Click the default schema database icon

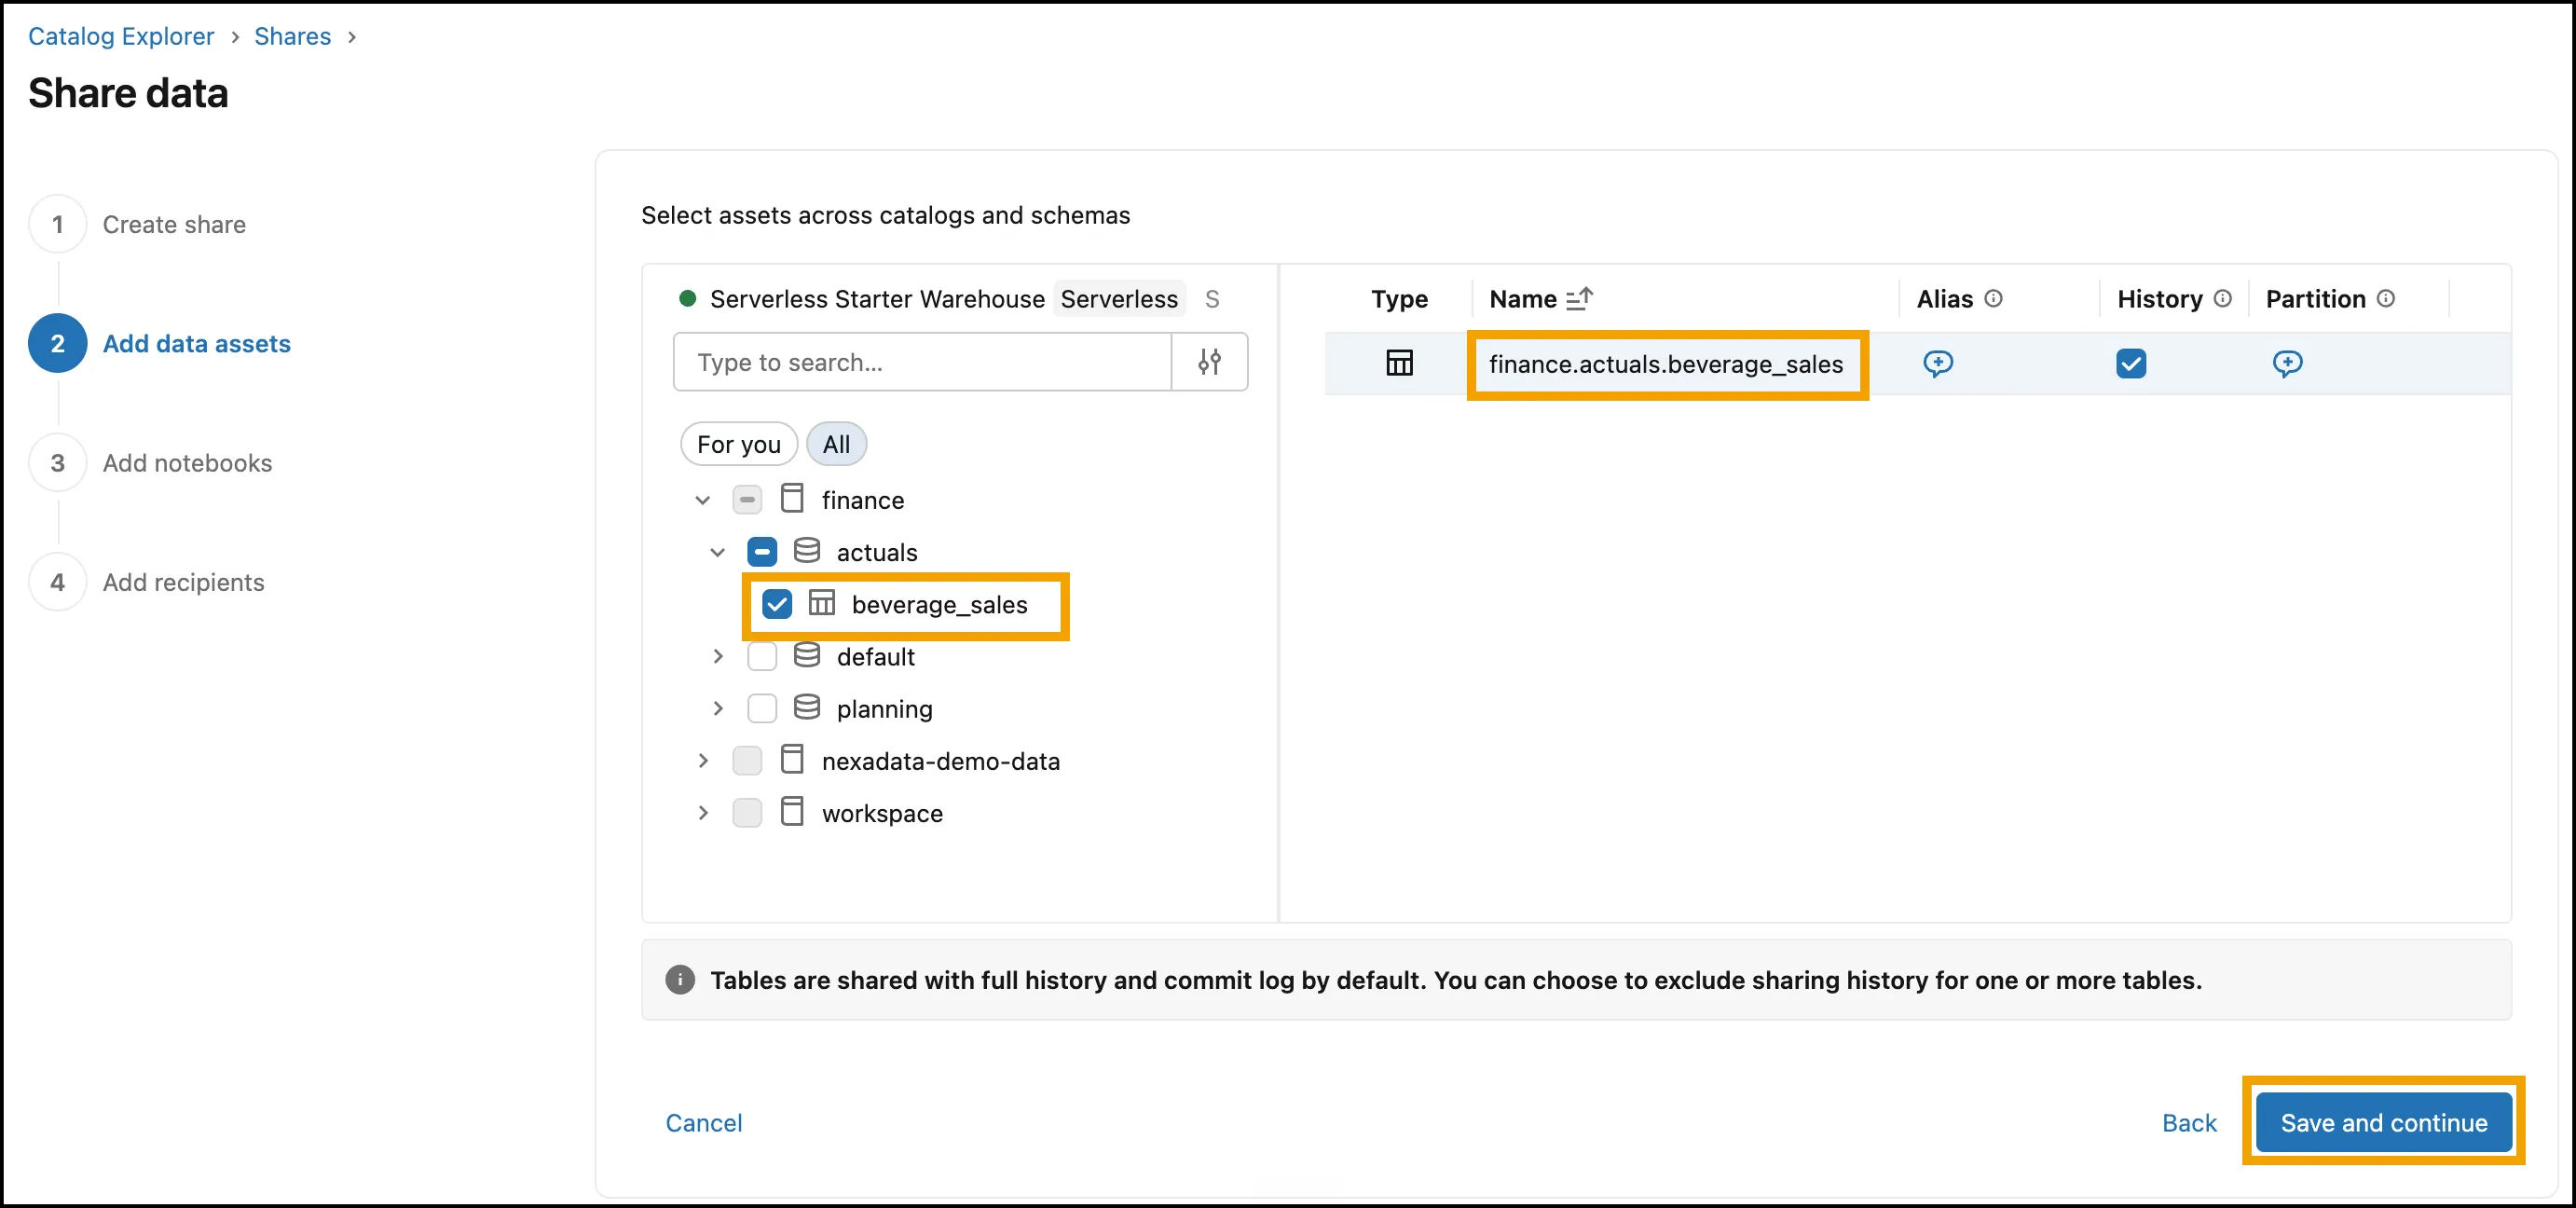coord(806,655)
